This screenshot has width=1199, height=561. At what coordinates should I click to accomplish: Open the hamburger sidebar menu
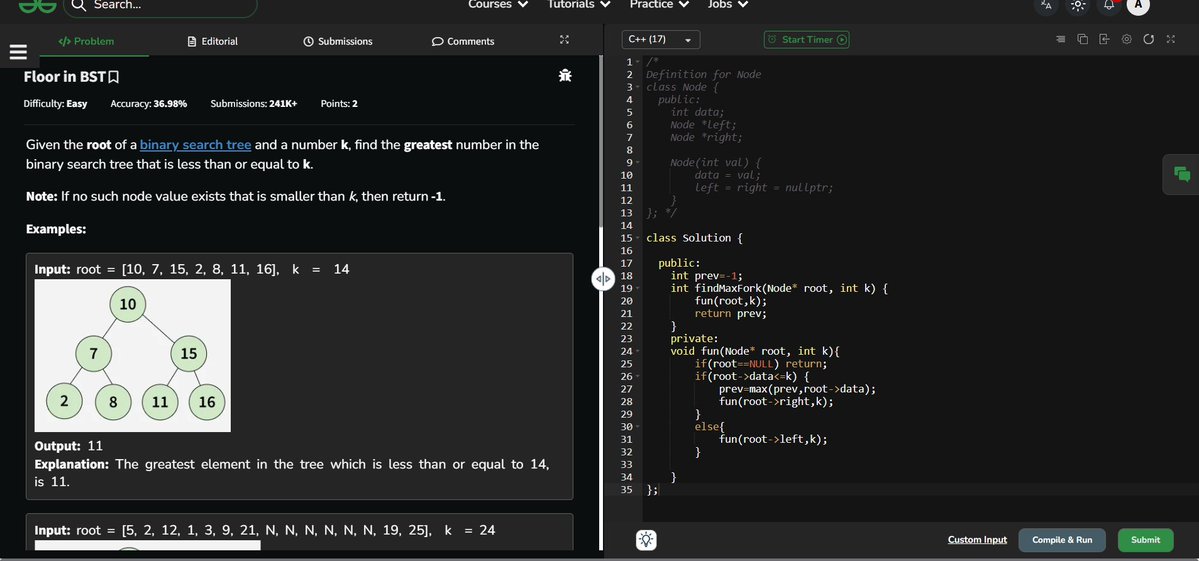18,52
